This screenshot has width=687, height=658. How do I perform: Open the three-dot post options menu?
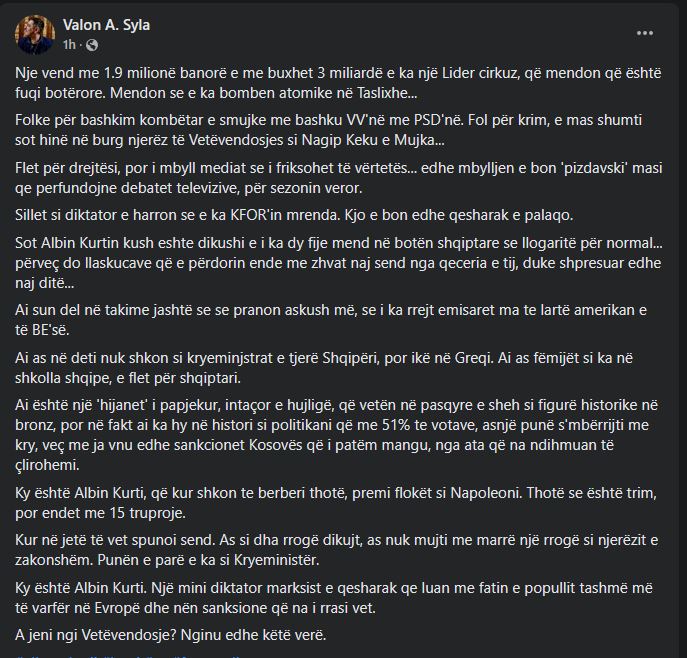click(x=645, y=33)
